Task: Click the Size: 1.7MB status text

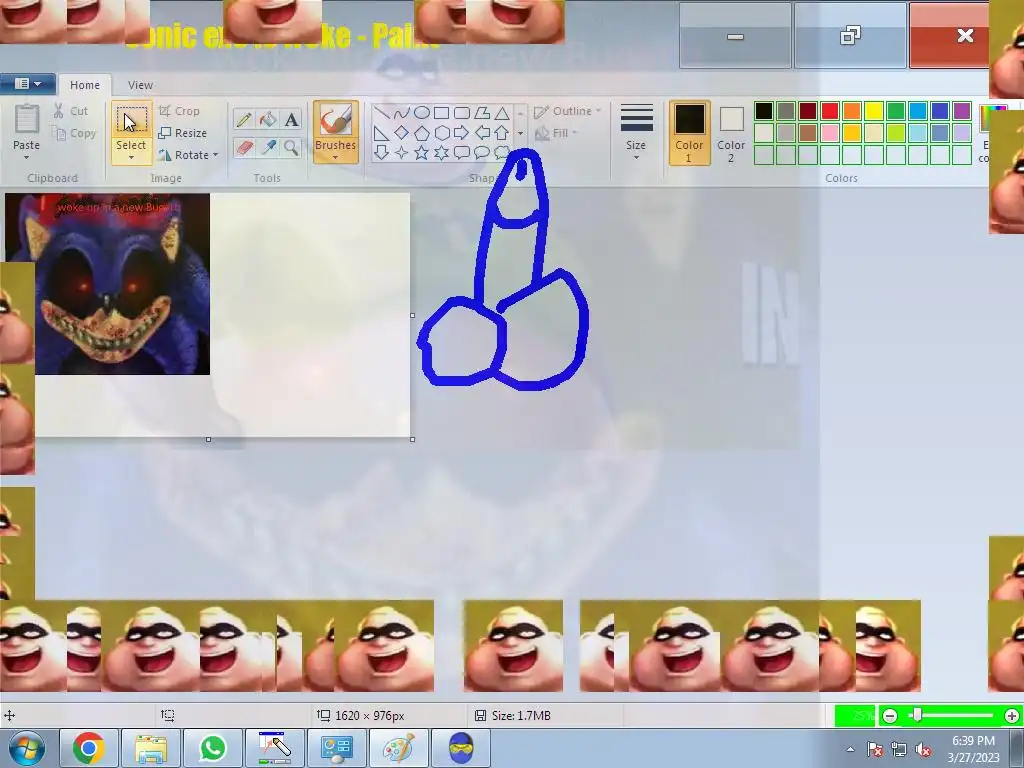Action: coord(521,716)
